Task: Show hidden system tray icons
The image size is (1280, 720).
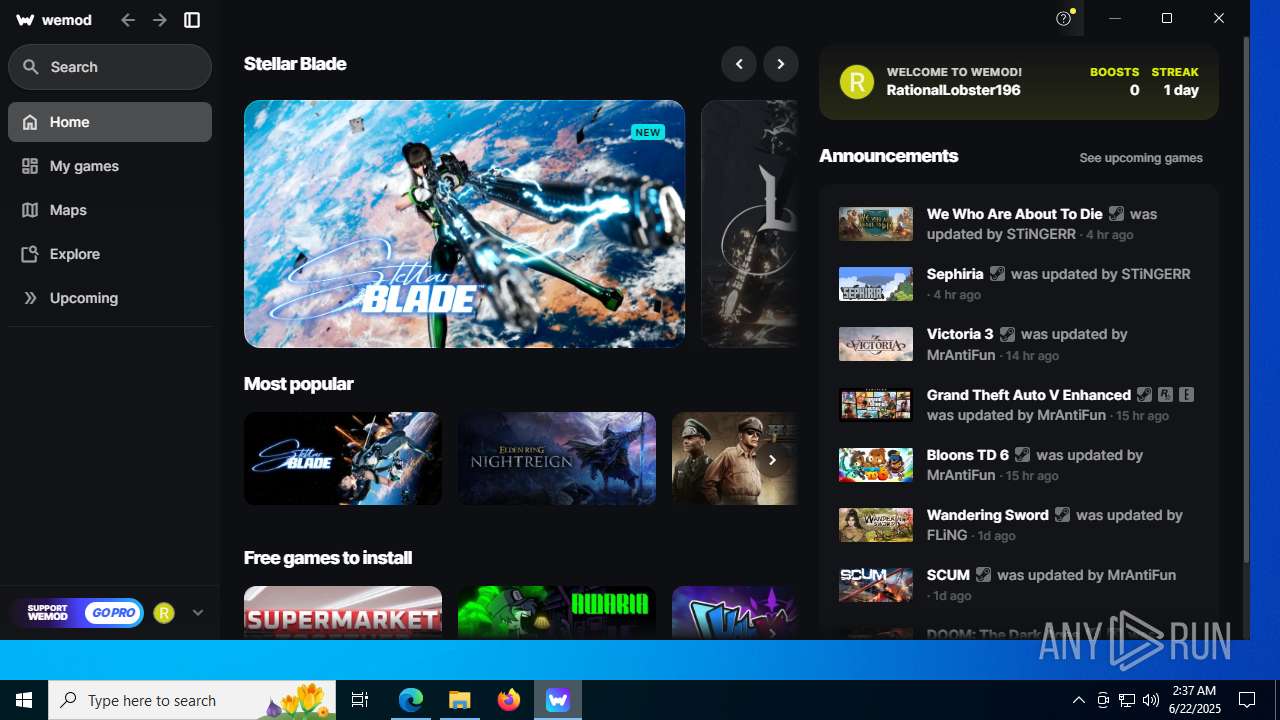Action: click(1078, 700)
